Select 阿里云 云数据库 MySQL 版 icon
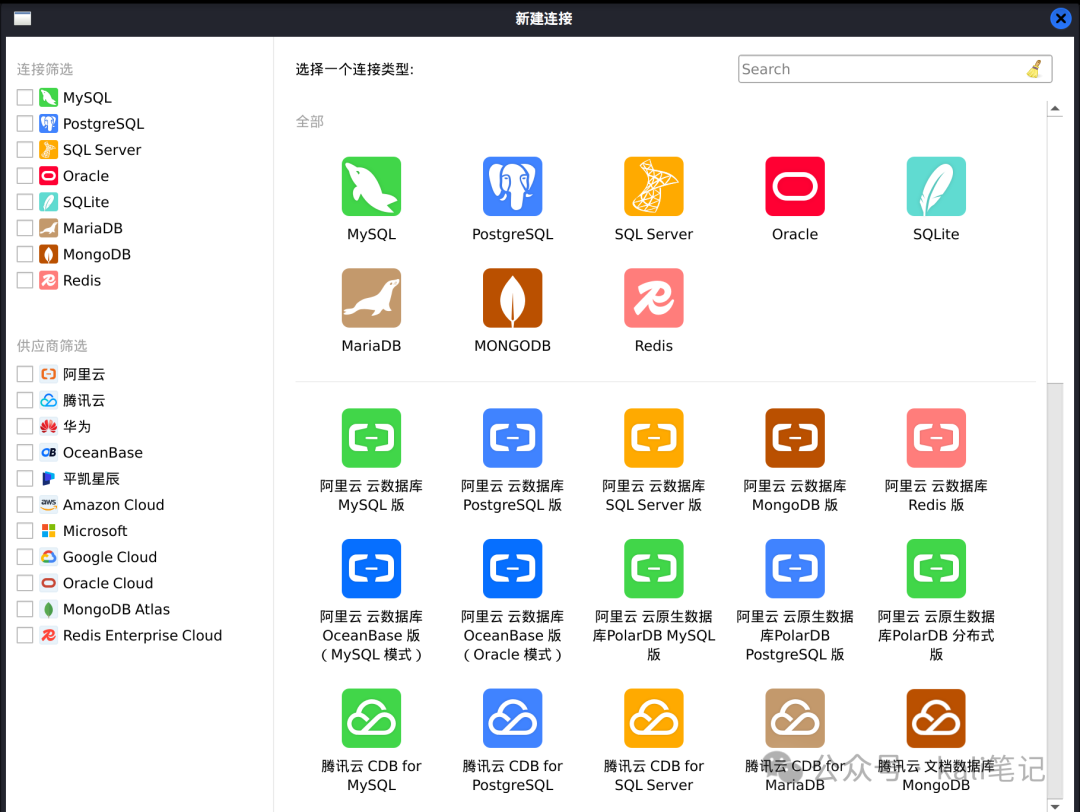Image resolution: width=1080 pixels, height=812 pixels. point(371,438)
